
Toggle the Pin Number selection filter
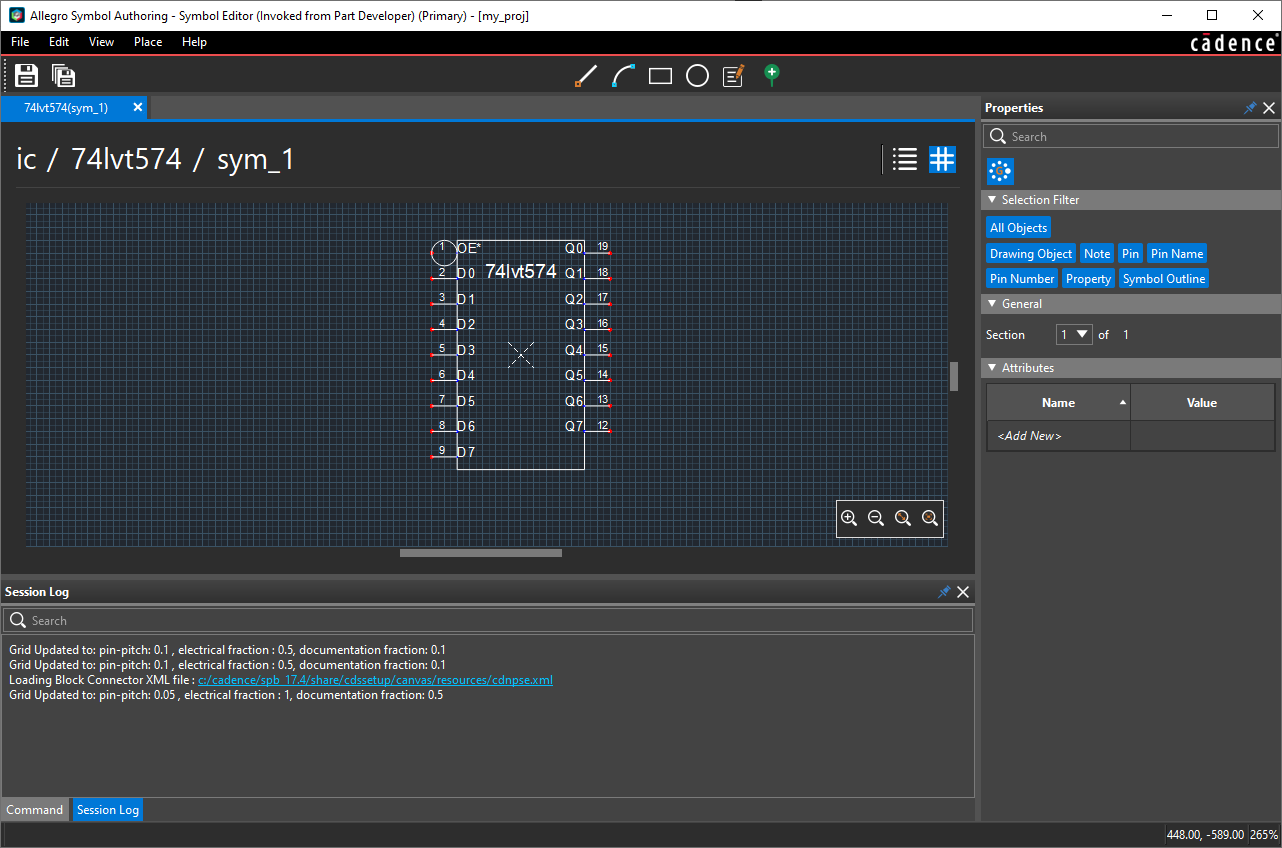(1022, 279)
